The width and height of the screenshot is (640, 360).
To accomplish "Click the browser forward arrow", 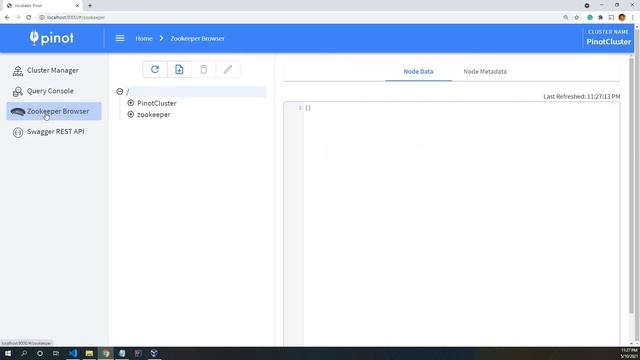I will [x=18, y=17].
